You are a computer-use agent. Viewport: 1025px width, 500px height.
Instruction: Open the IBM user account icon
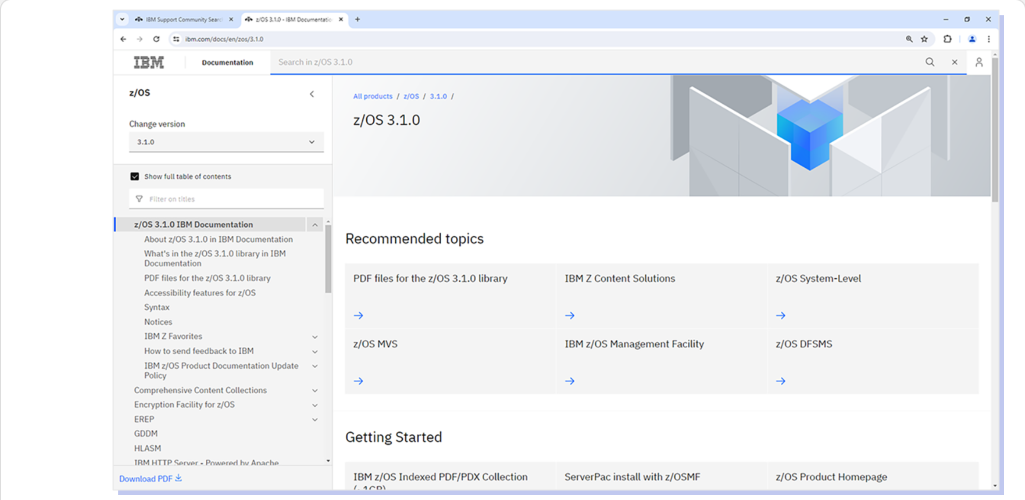(979, 62)
